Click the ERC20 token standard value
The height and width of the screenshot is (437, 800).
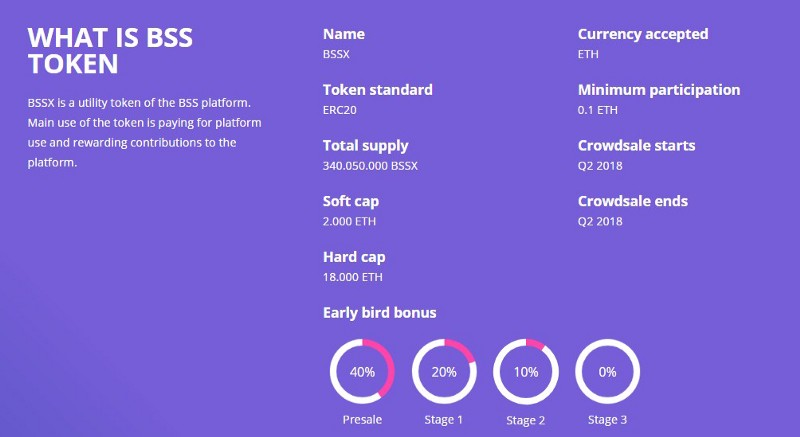click(x=340, y=110)
